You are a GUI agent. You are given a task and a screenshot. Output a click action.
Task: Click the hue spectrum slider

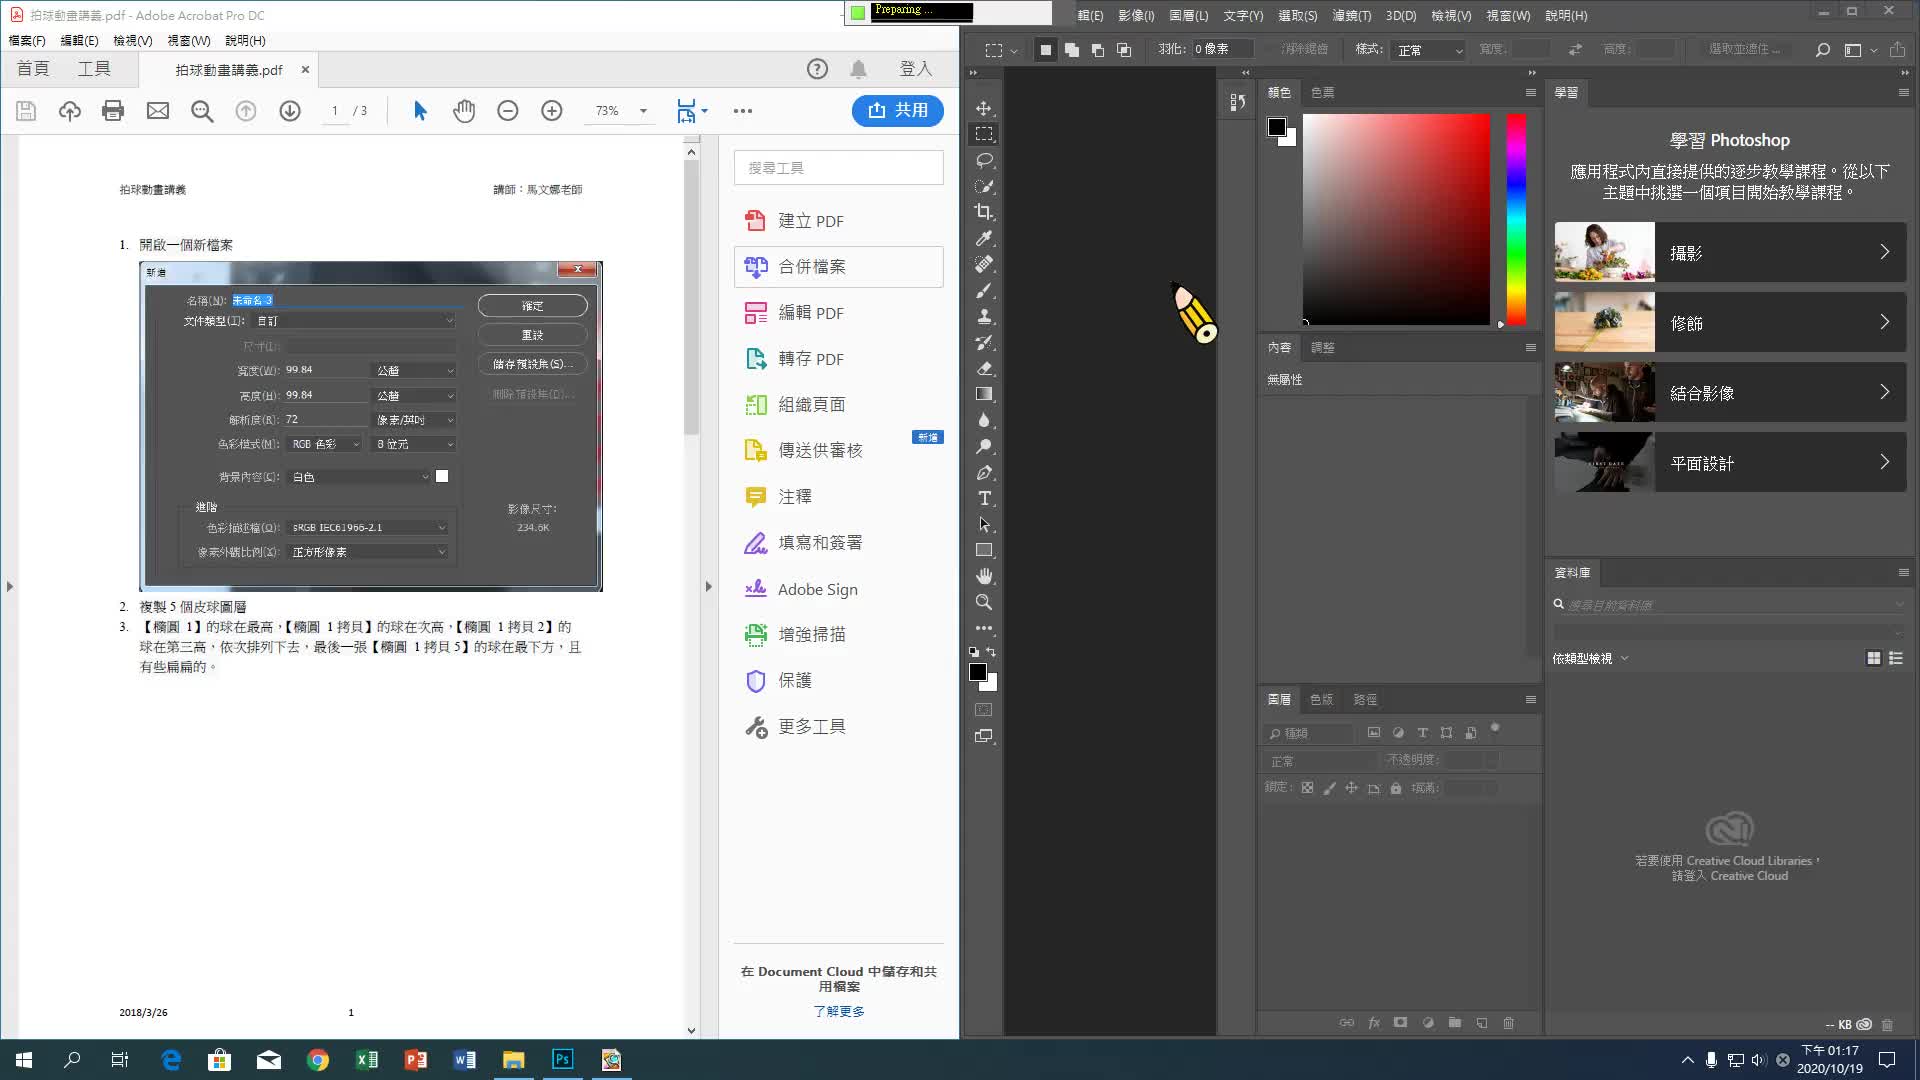point(1516,219)
